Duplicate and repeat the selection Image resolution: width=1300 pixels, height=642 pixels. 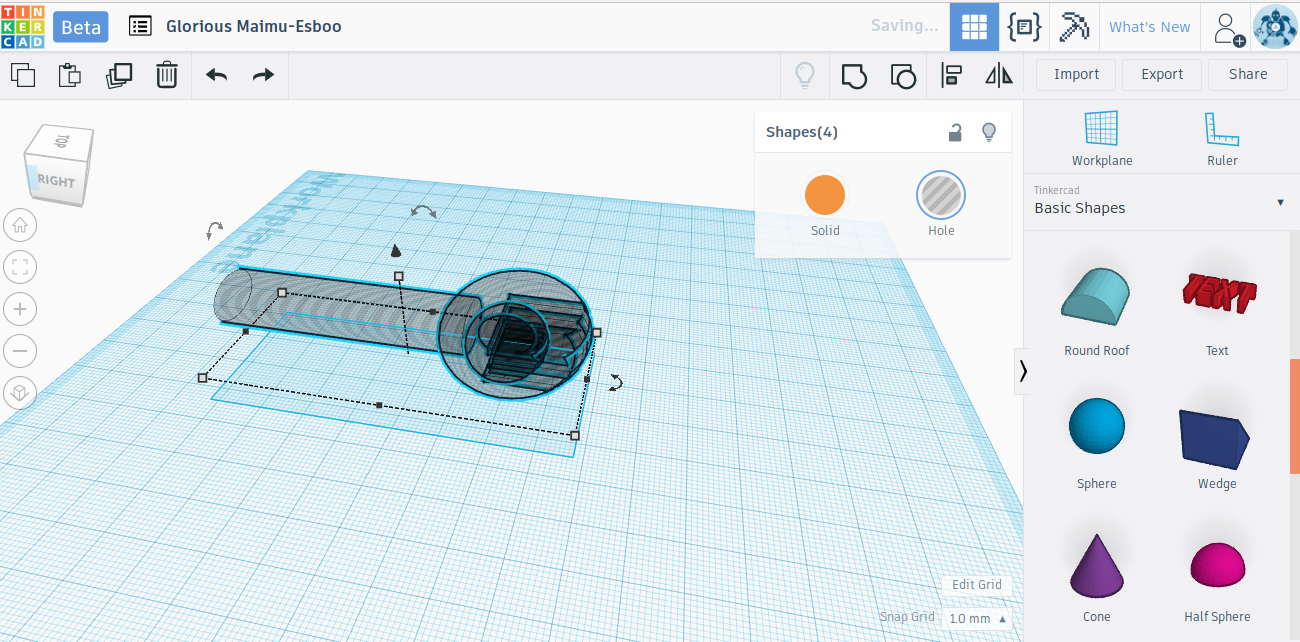119,75
